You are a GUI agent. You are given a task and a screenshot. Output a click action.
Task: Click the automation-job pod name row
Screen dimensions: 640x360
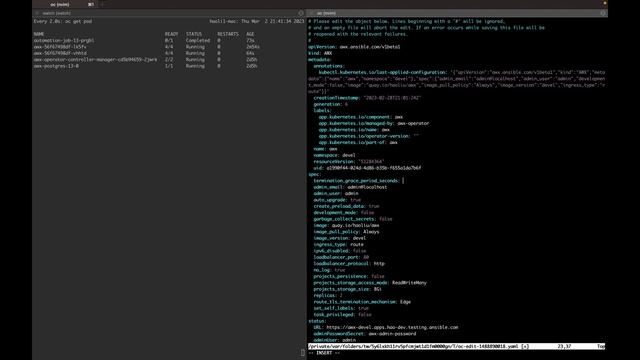coord(64,40)
